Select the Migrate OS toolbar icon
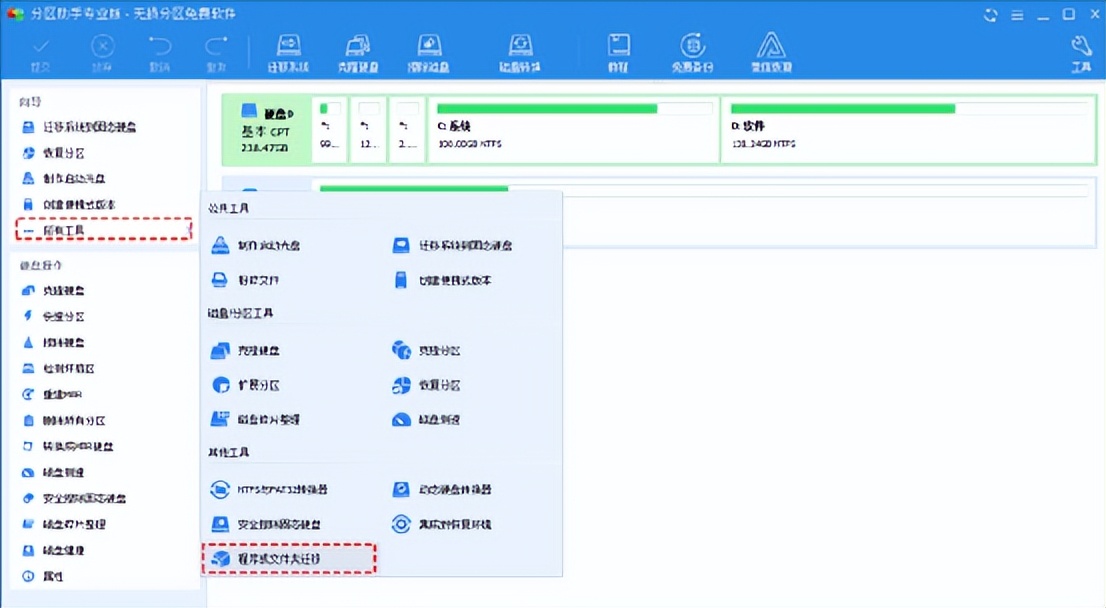The width and height of the screenshot is (1106, 608). (x=289, y=51)
